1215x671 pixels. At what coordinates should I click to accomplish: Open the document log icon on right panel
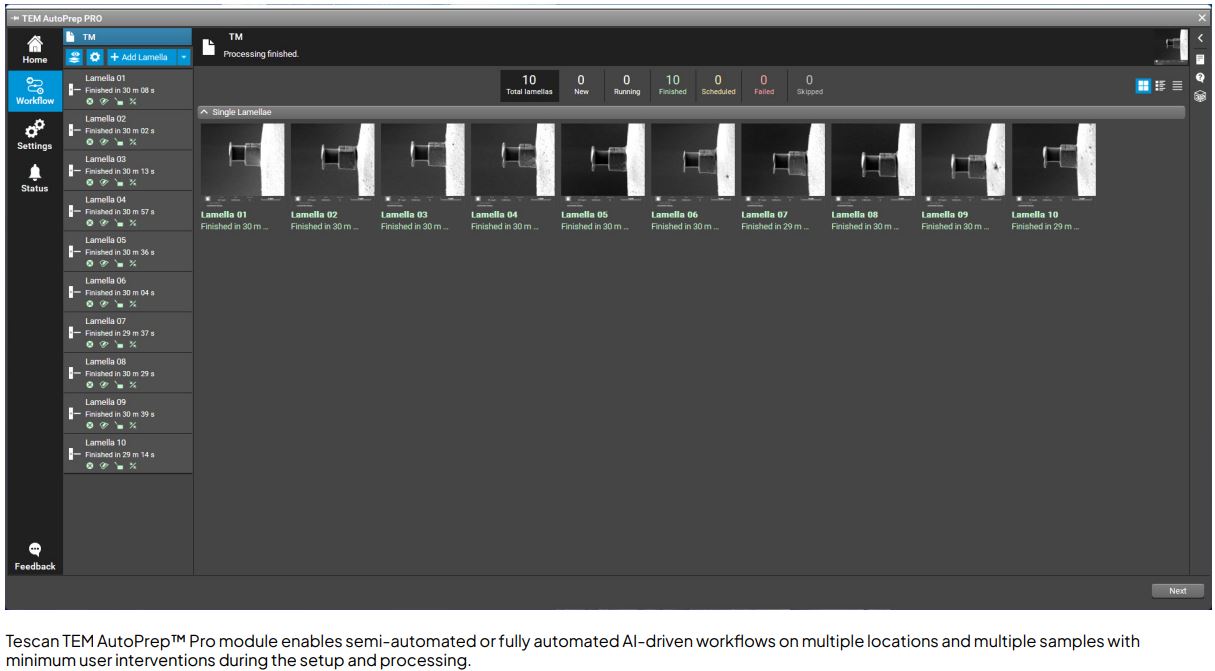pyautogui.click(x=1200, y=59)
